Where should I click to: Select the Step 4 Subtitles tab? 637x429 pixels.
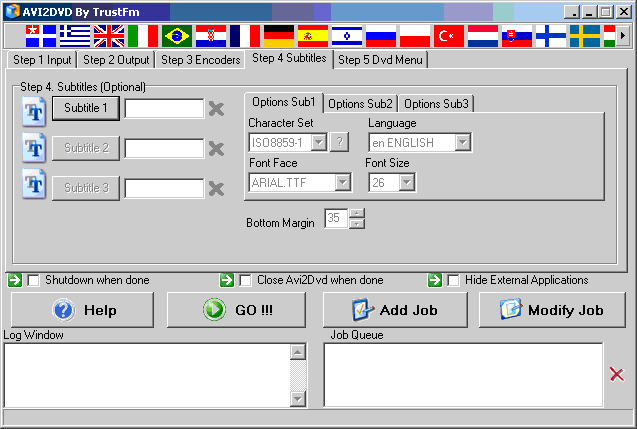tap(289, 58)
